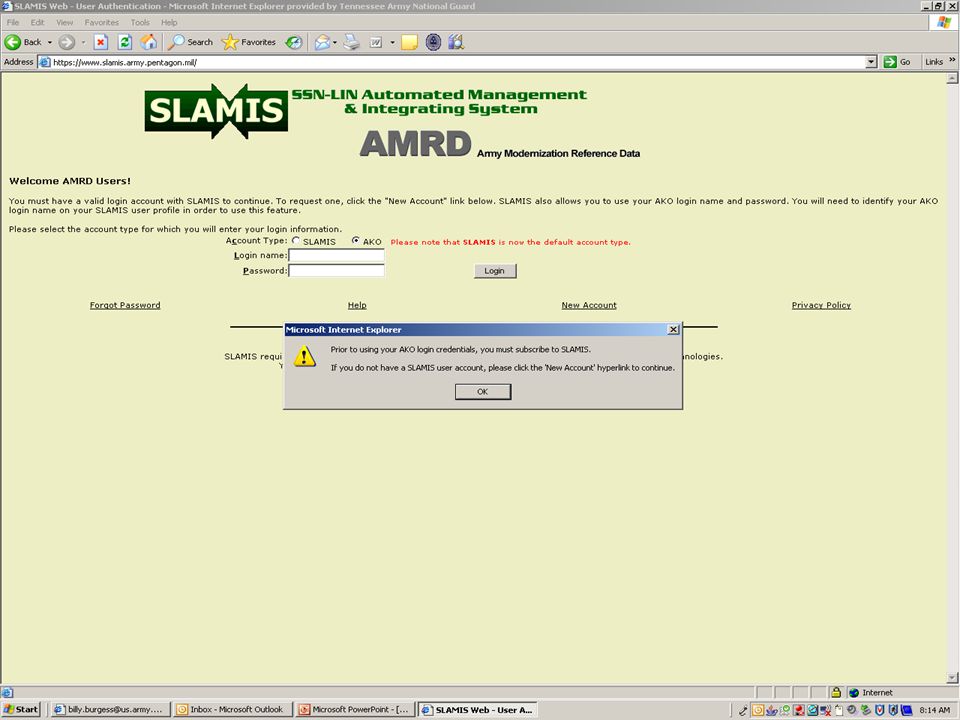Go to the Home page icon
Viewport: 960px width, 720px height.
pyautogui.click(x=149, y=42)
